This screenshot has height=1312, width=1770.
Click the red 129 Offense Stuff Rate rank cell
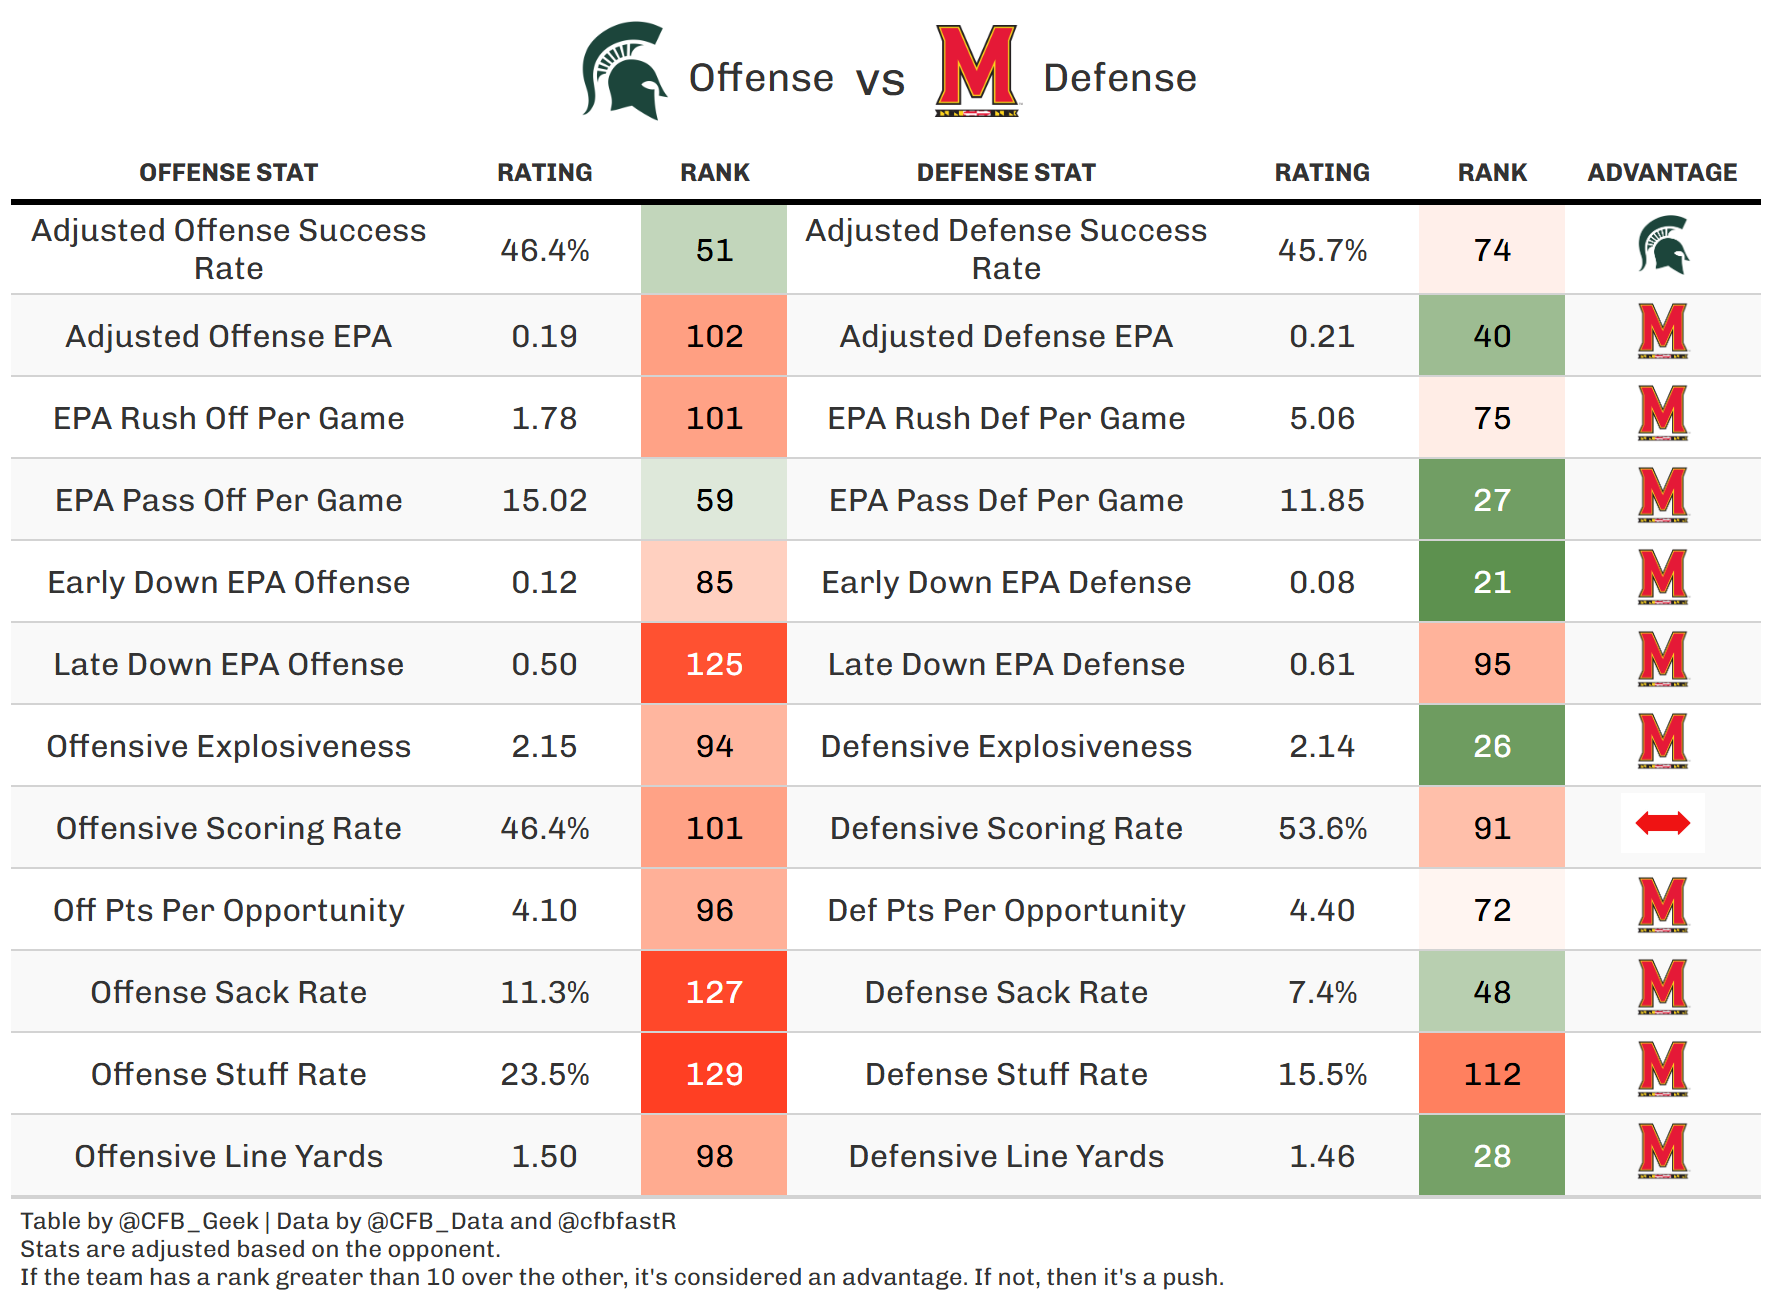coord(714,1074)
